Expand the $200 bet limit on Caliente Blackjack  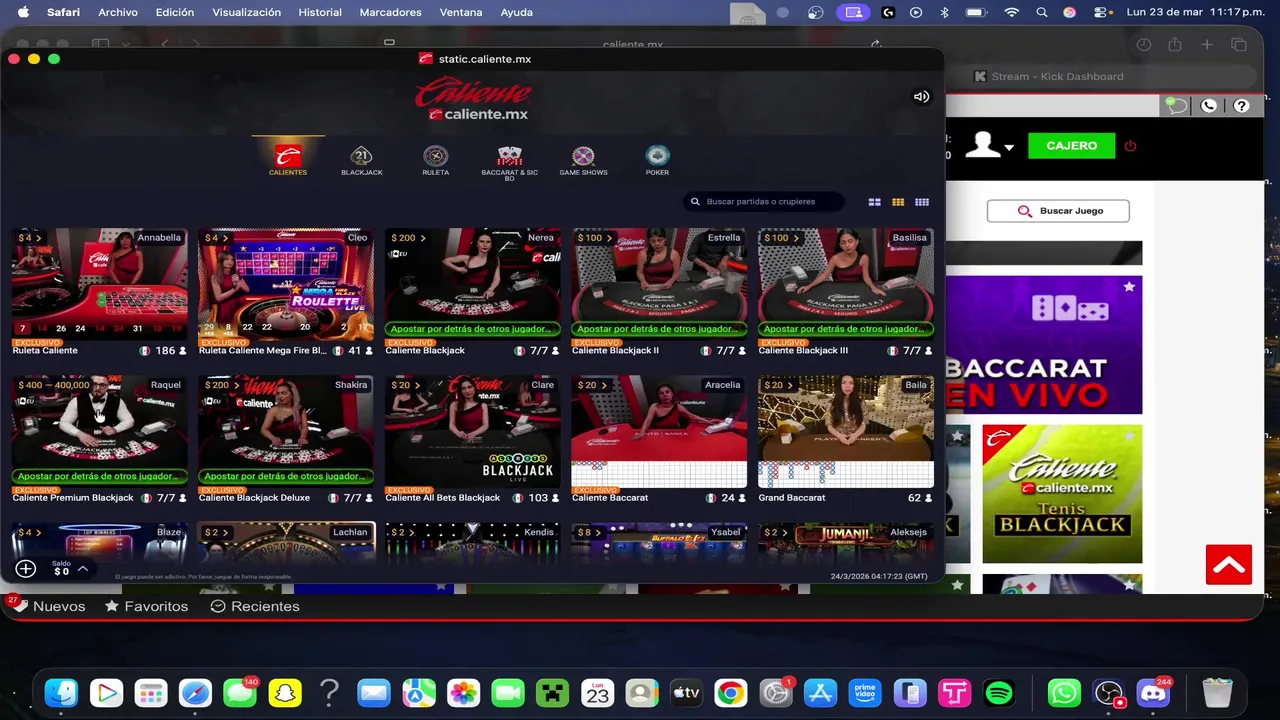[409, 238]
